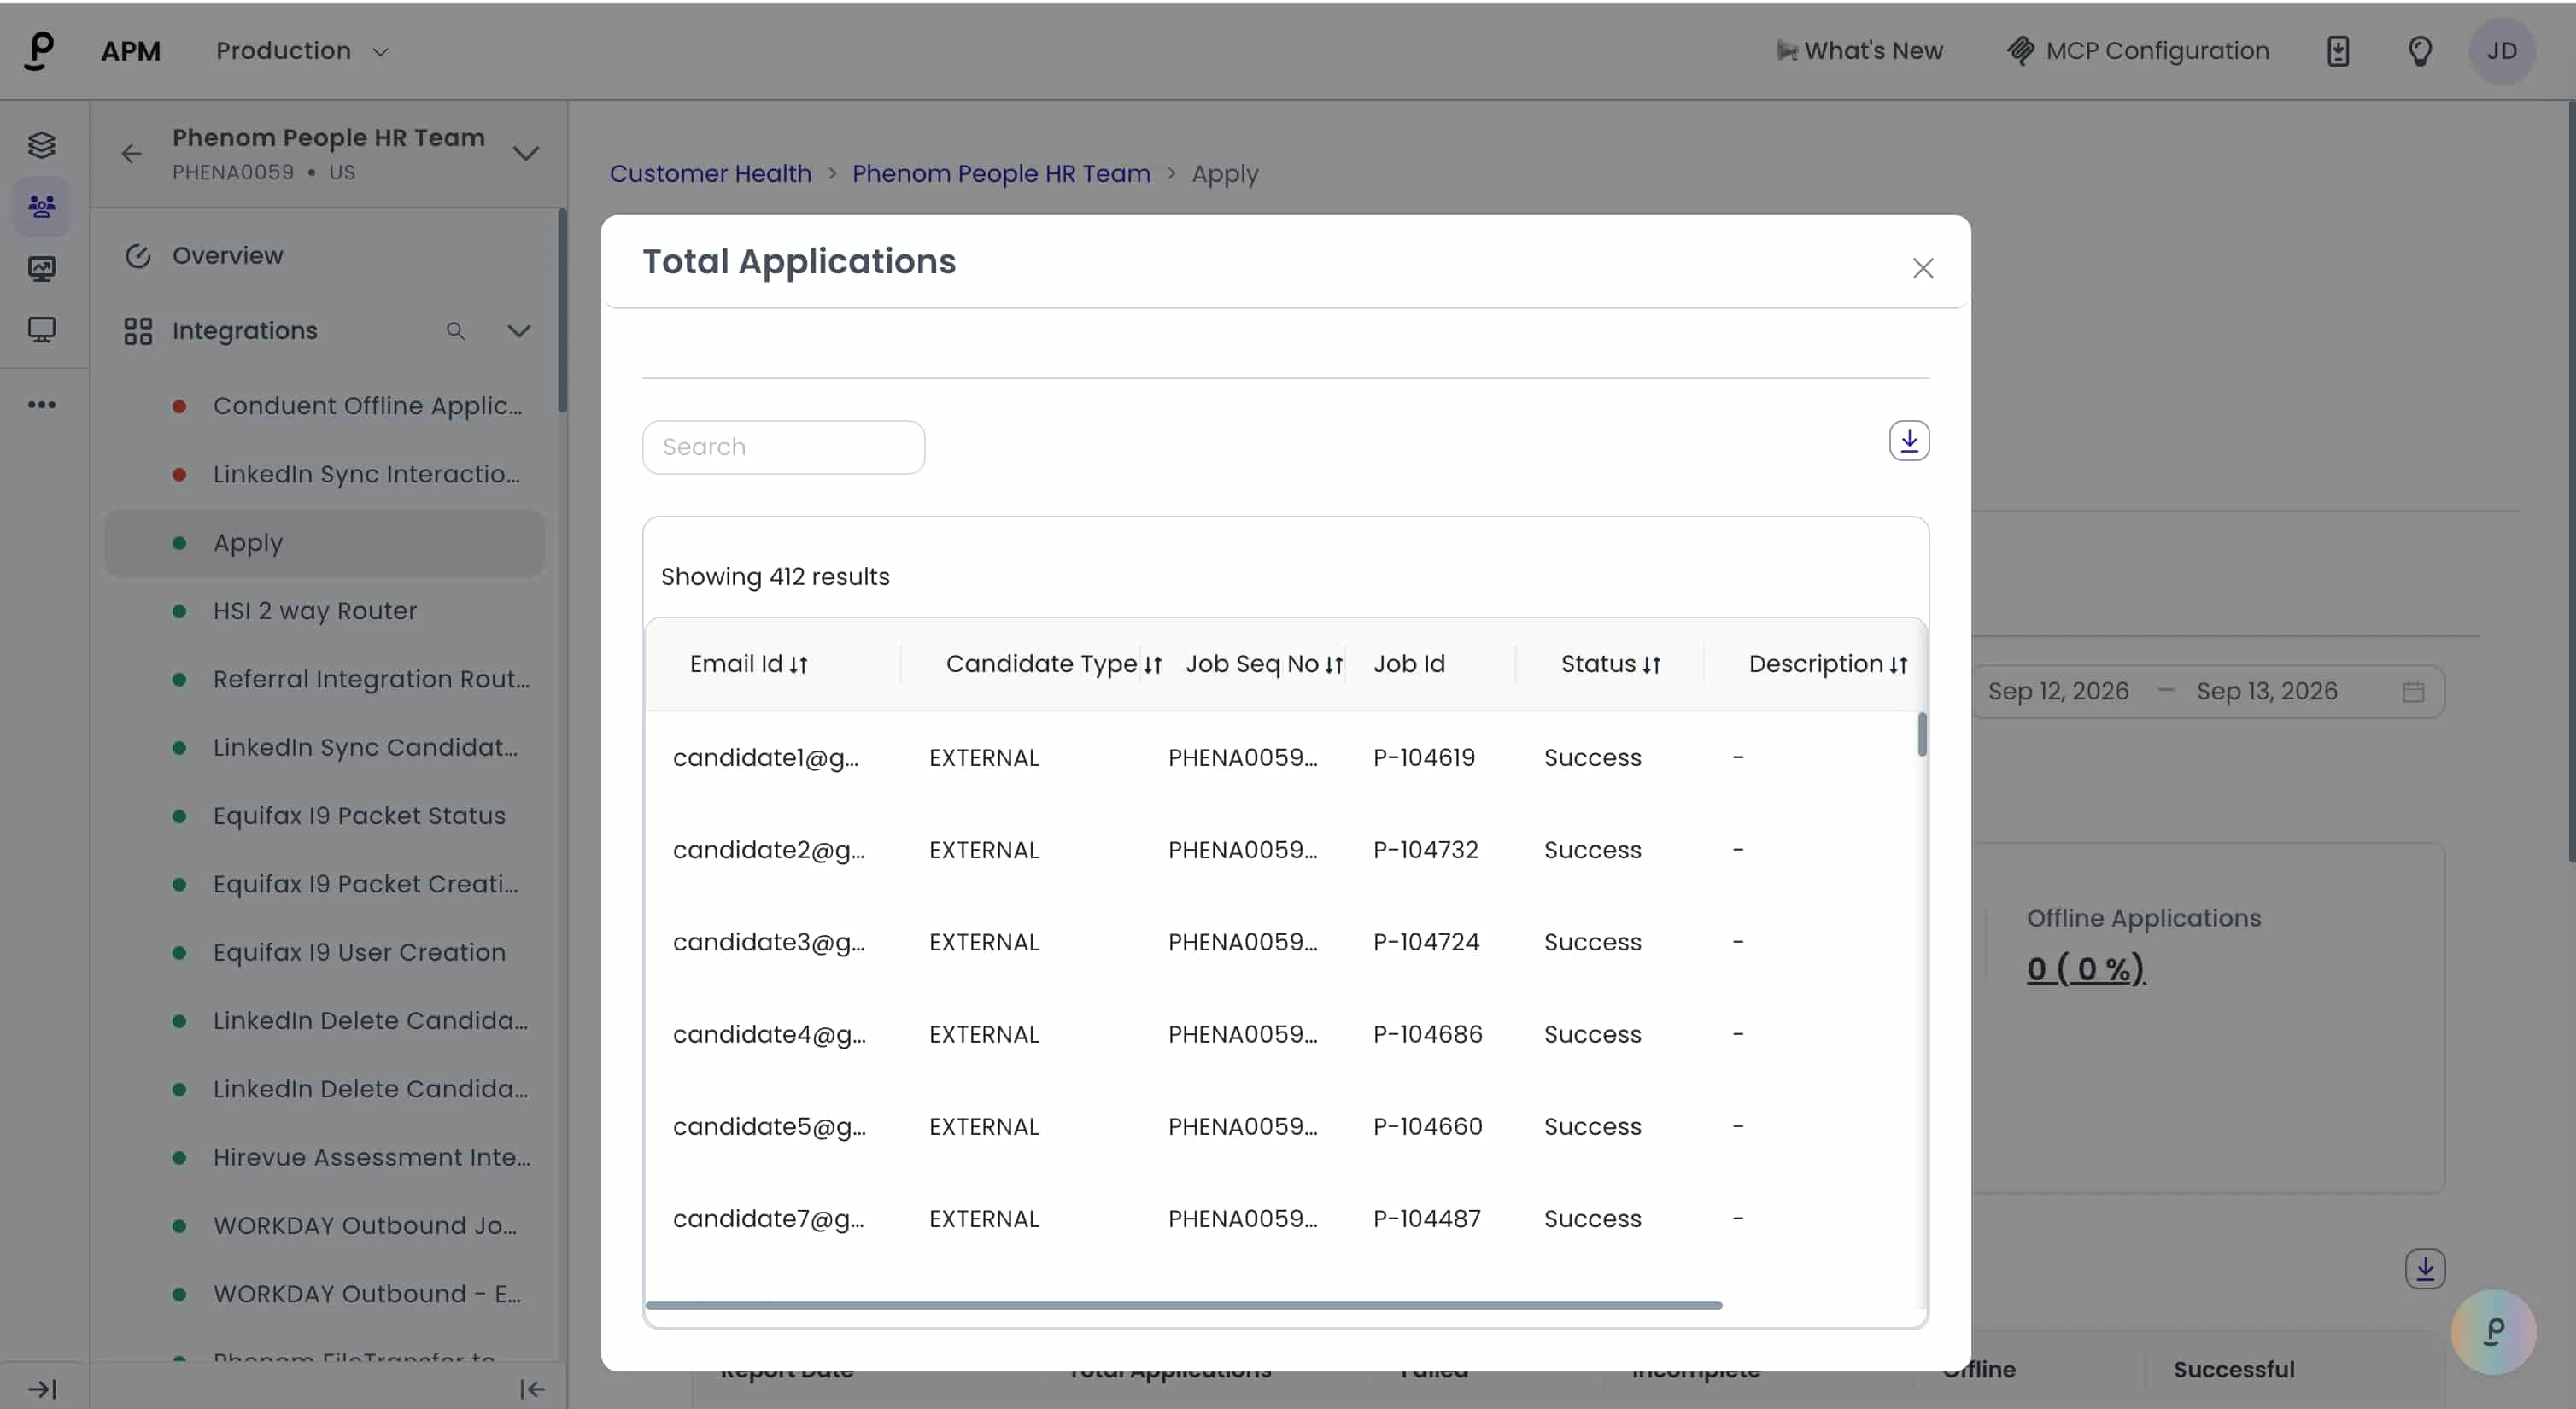Open the desktop display sidebar icon

click(x=41, y=329)
